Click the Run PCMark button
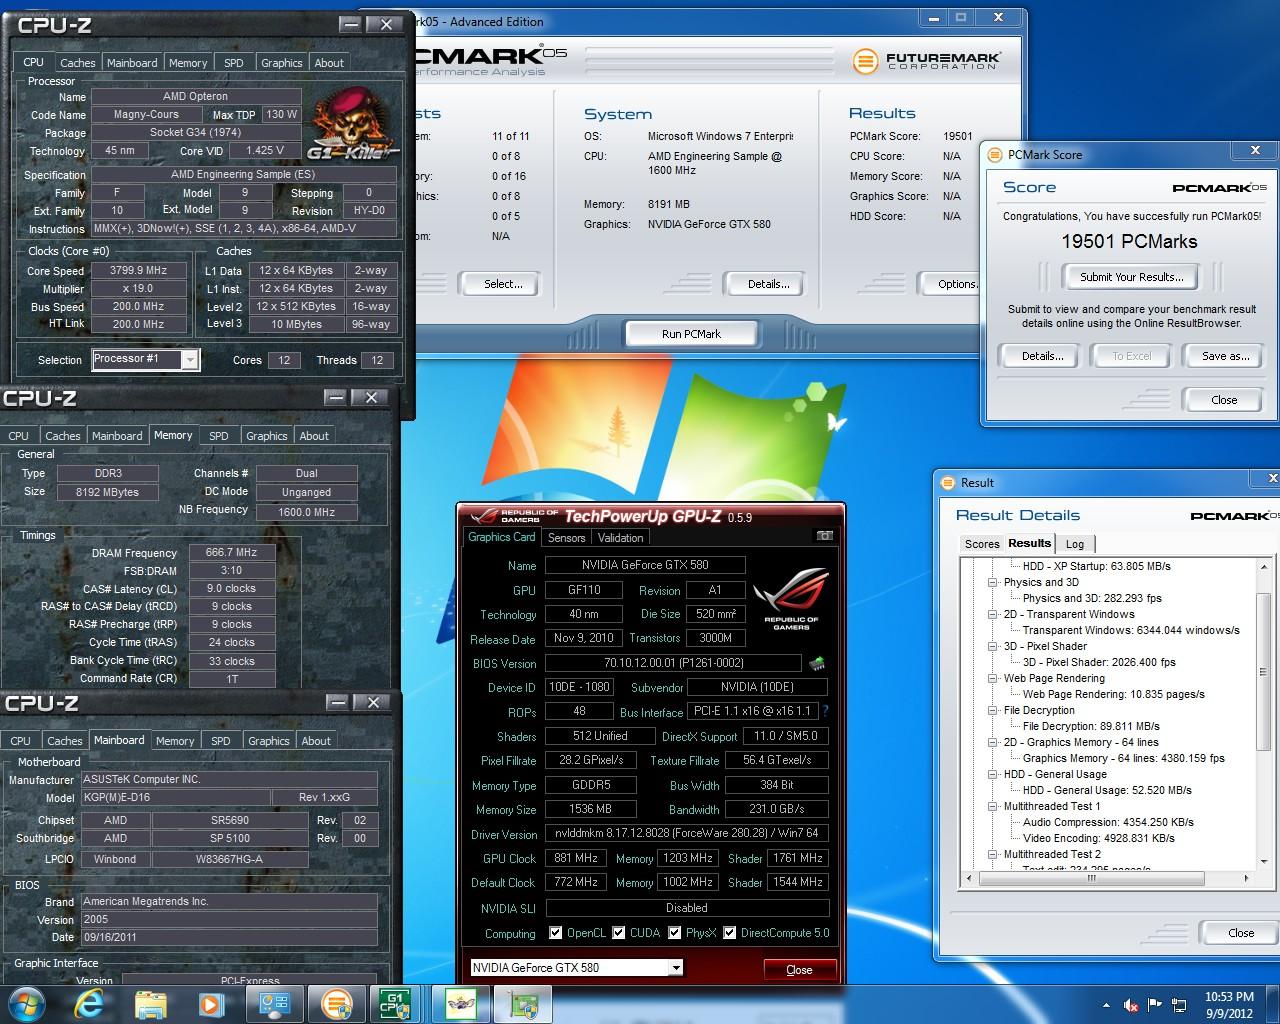The height and width of the screenshot is (1024, 1280). [691, 334]
